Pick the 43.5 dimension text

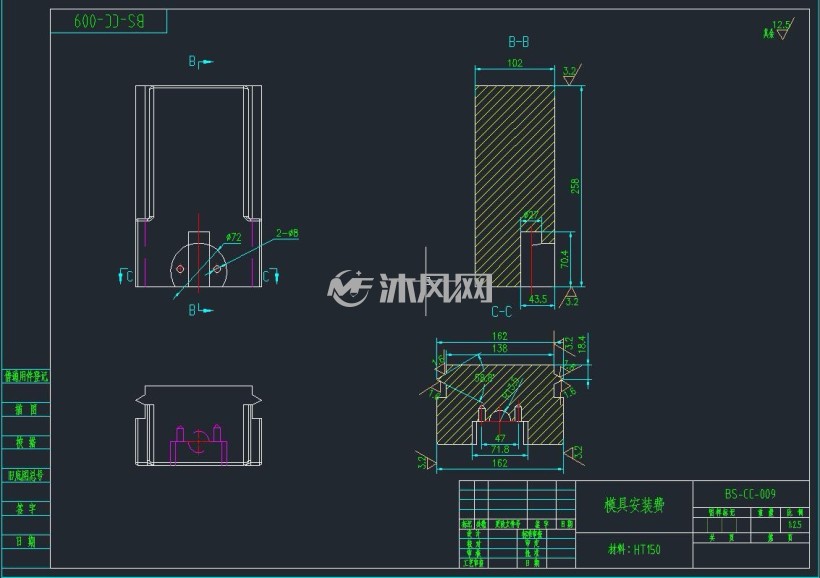(538, 299)
